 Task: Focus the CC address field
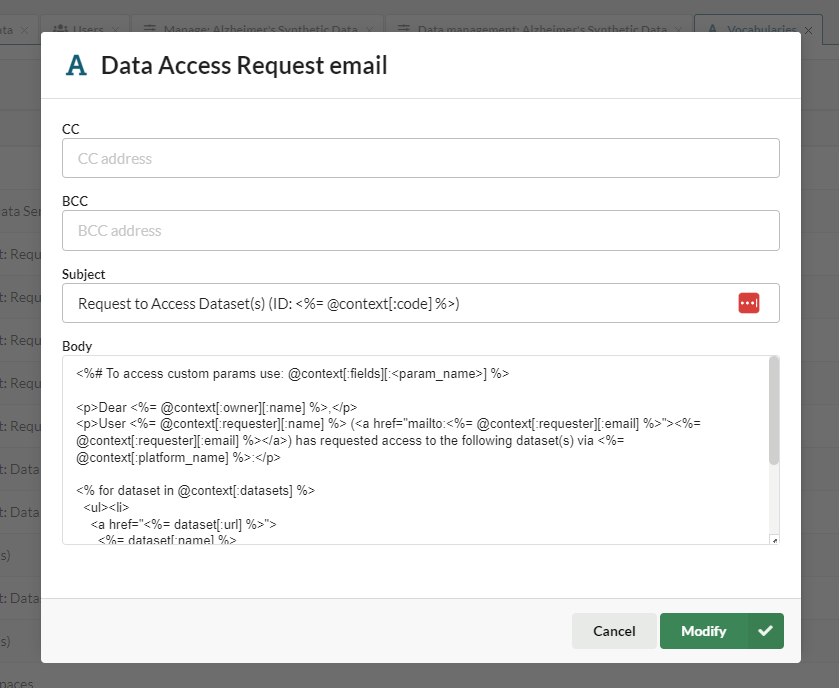tap(420, 158)
